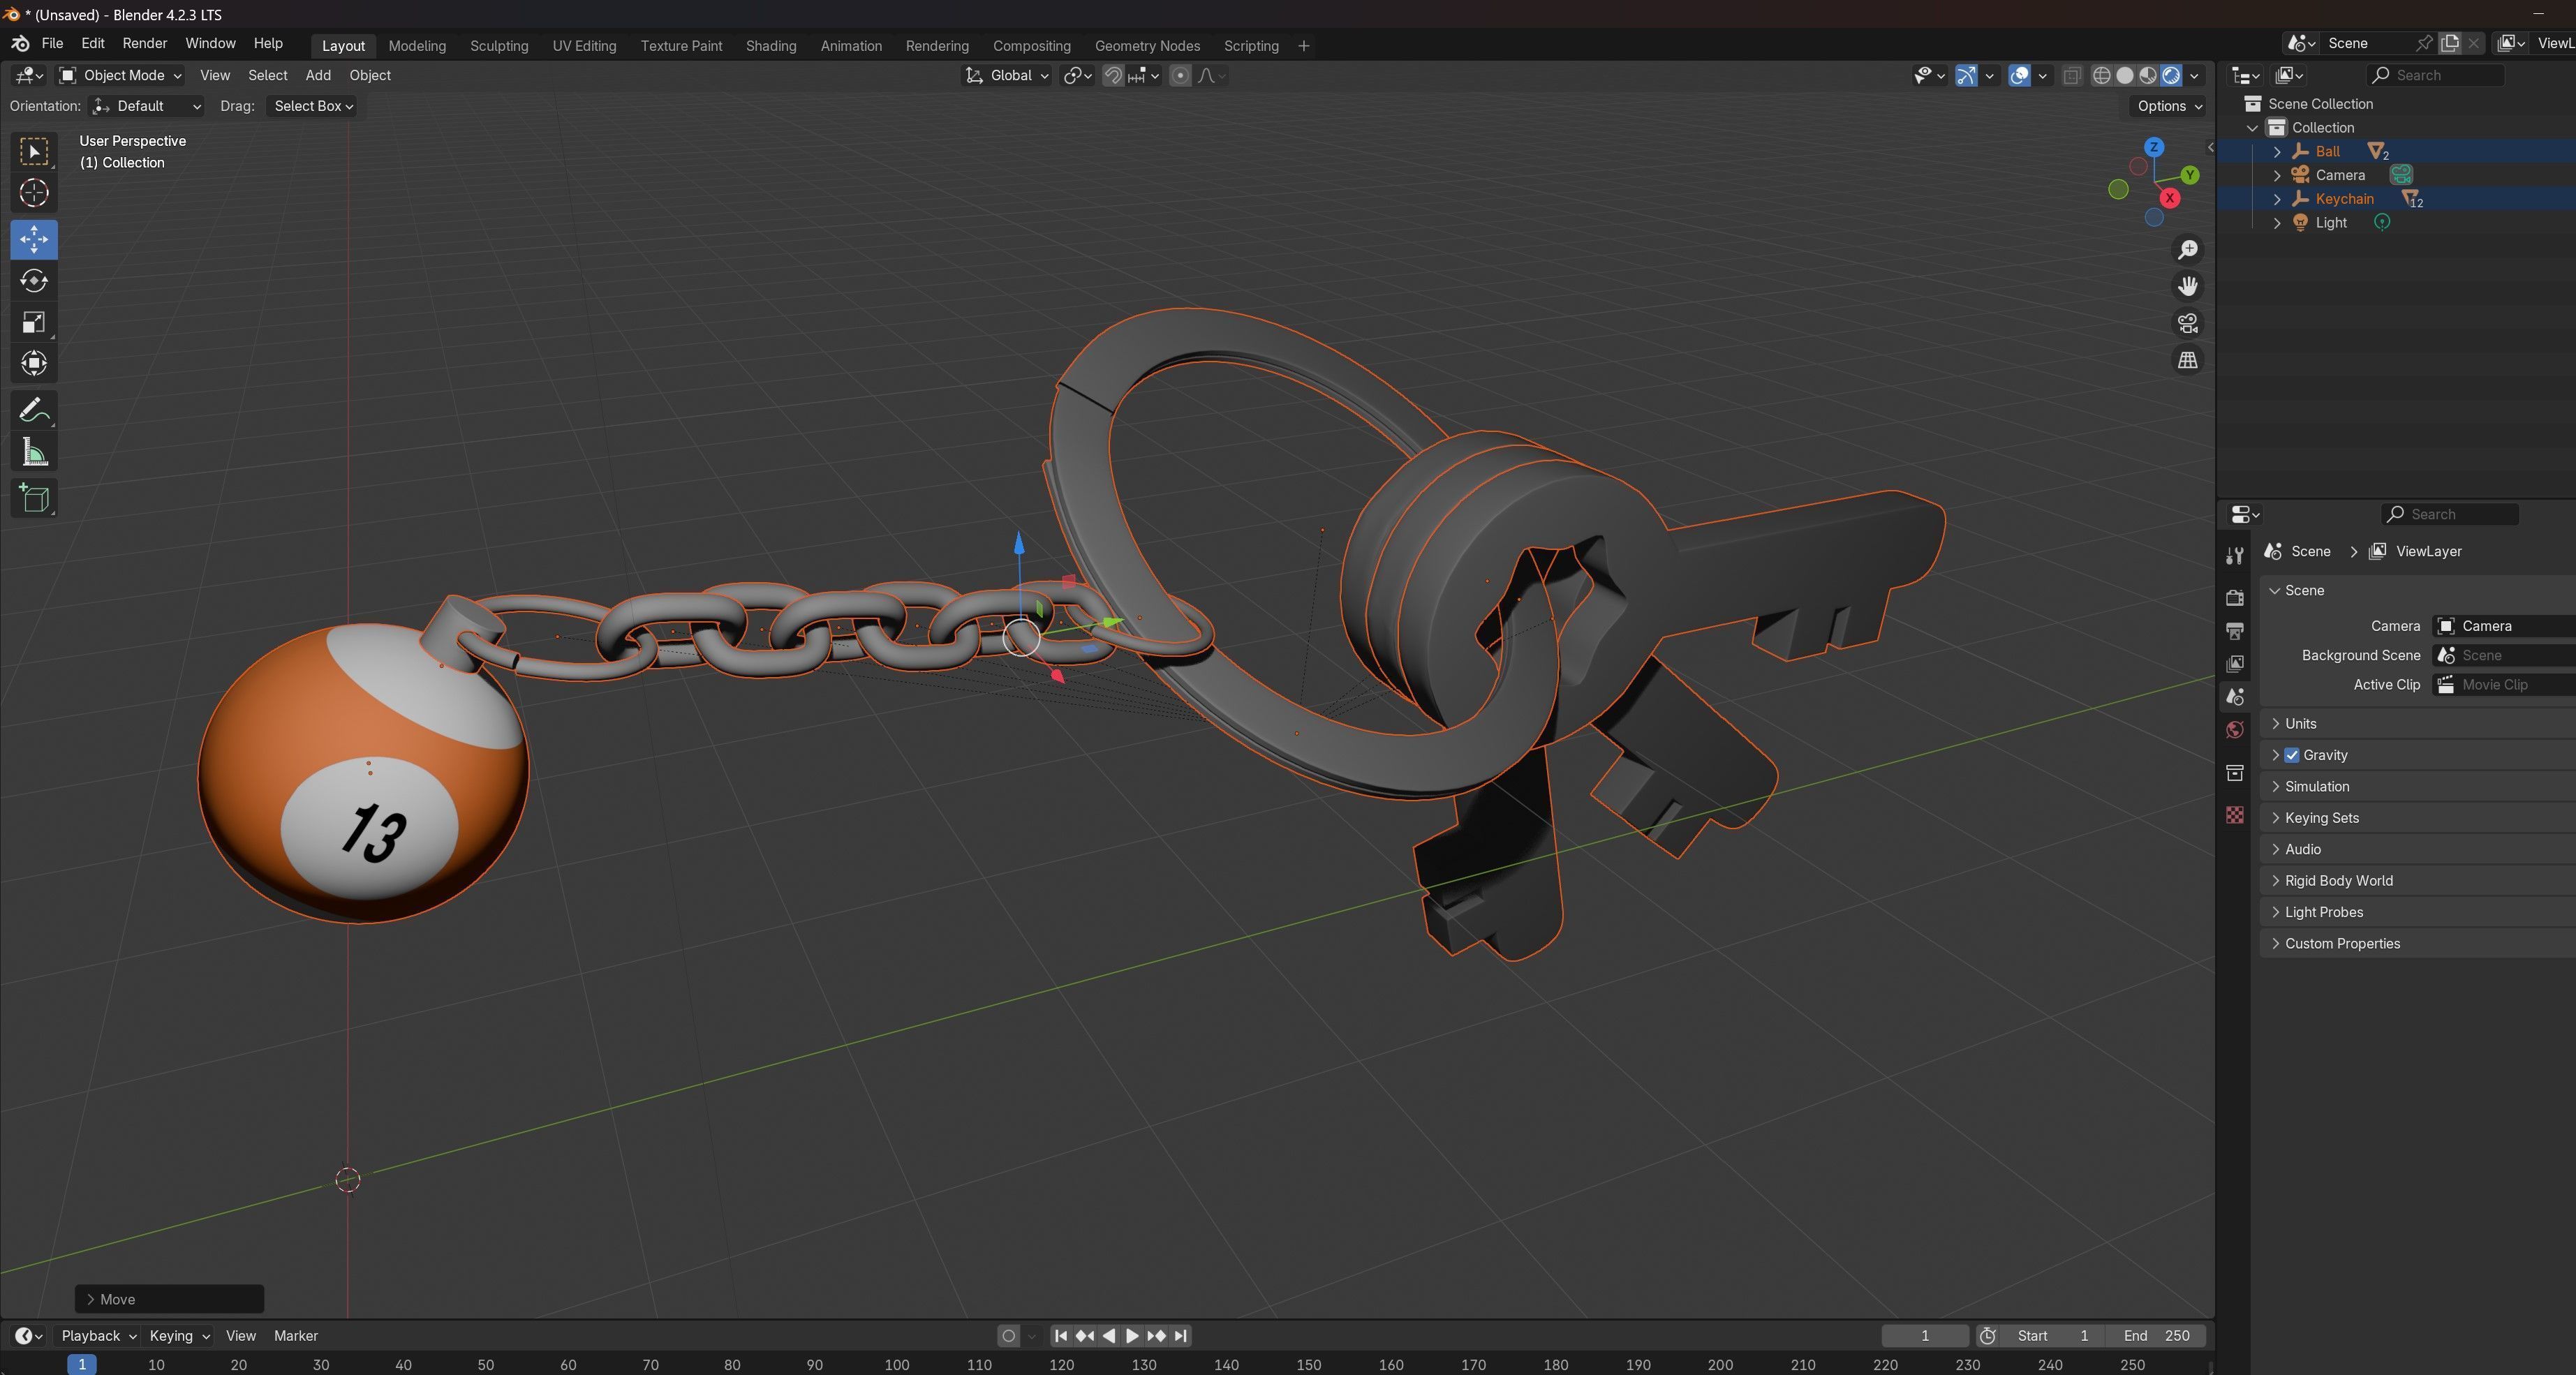Viewport: 2576px width, 1375px height.
Task: Open World properties tab icon
Action: click(2235, 730)
